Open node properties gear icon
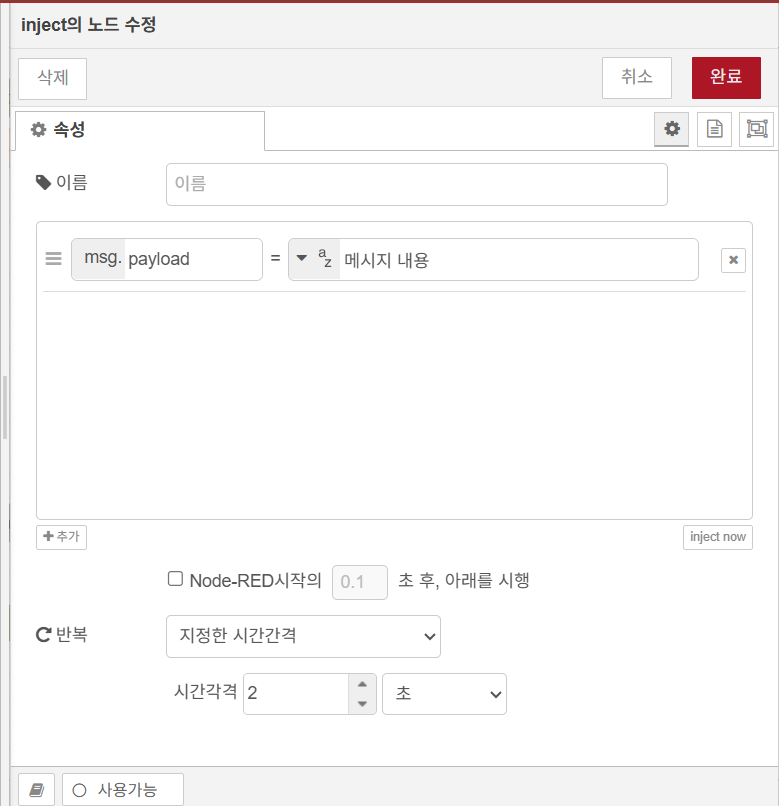The image size is (779, 806). tap(672, 129)
